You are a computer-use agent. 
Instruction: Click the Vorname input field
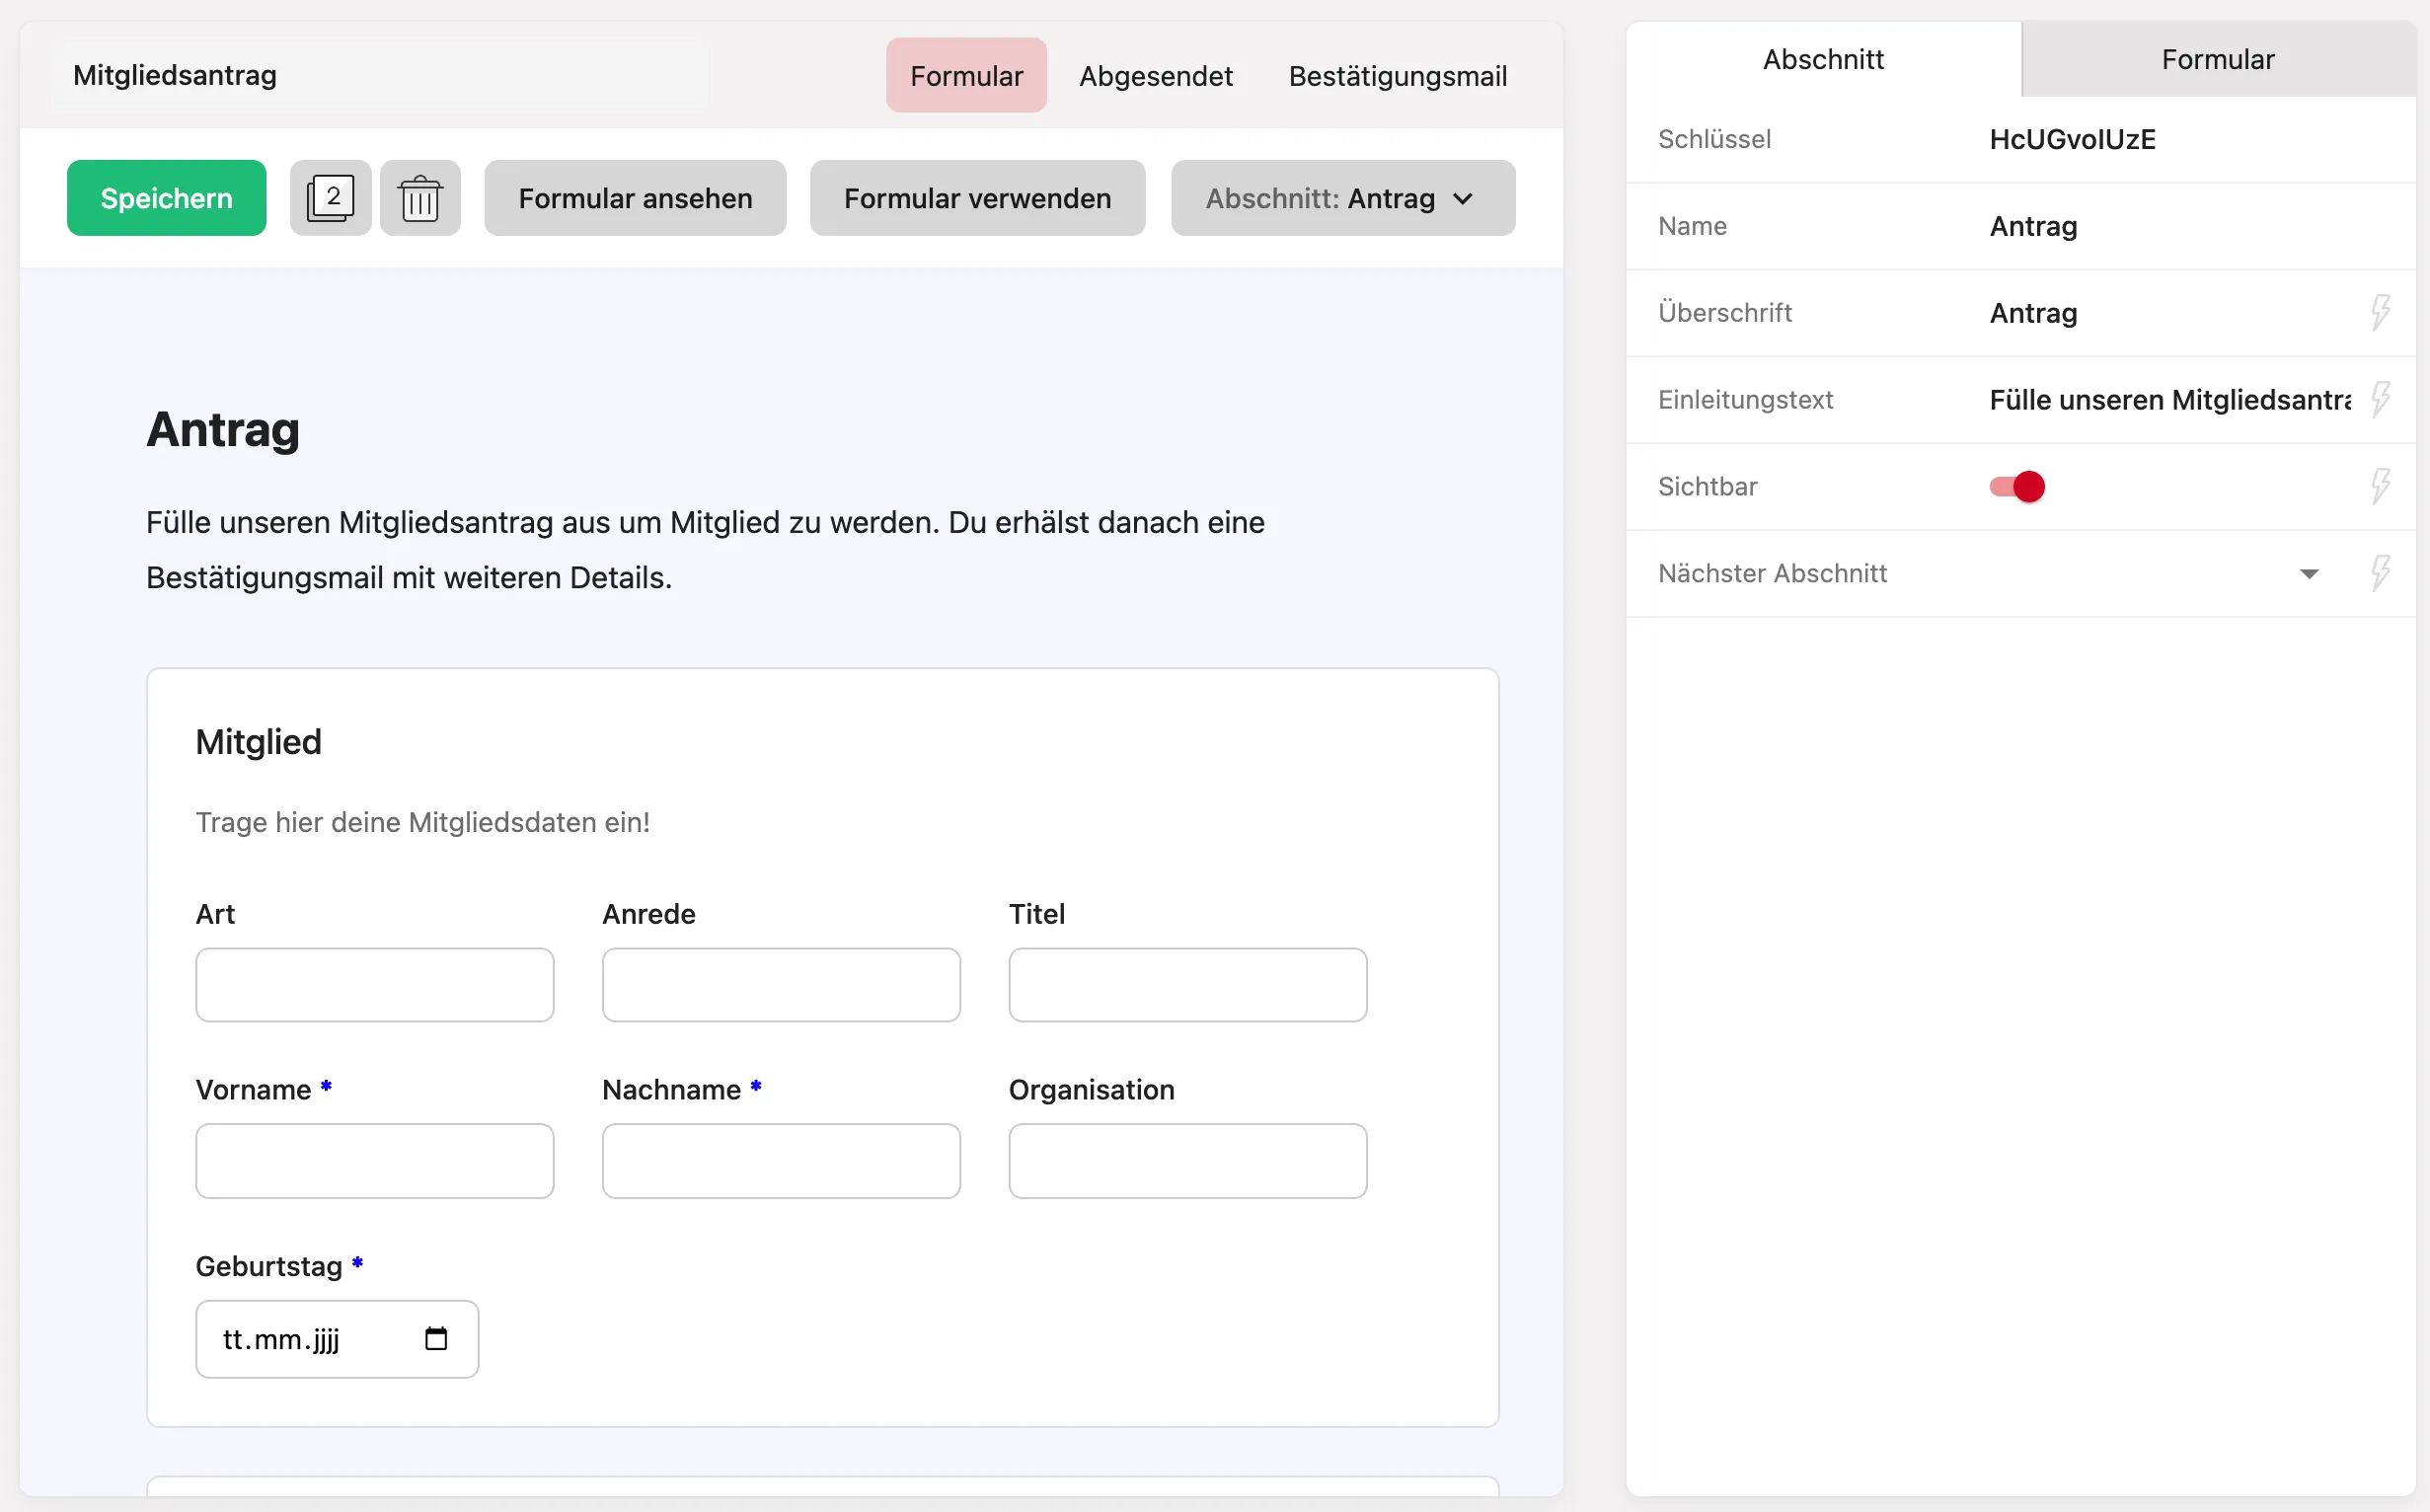[x=375, y=1161]
